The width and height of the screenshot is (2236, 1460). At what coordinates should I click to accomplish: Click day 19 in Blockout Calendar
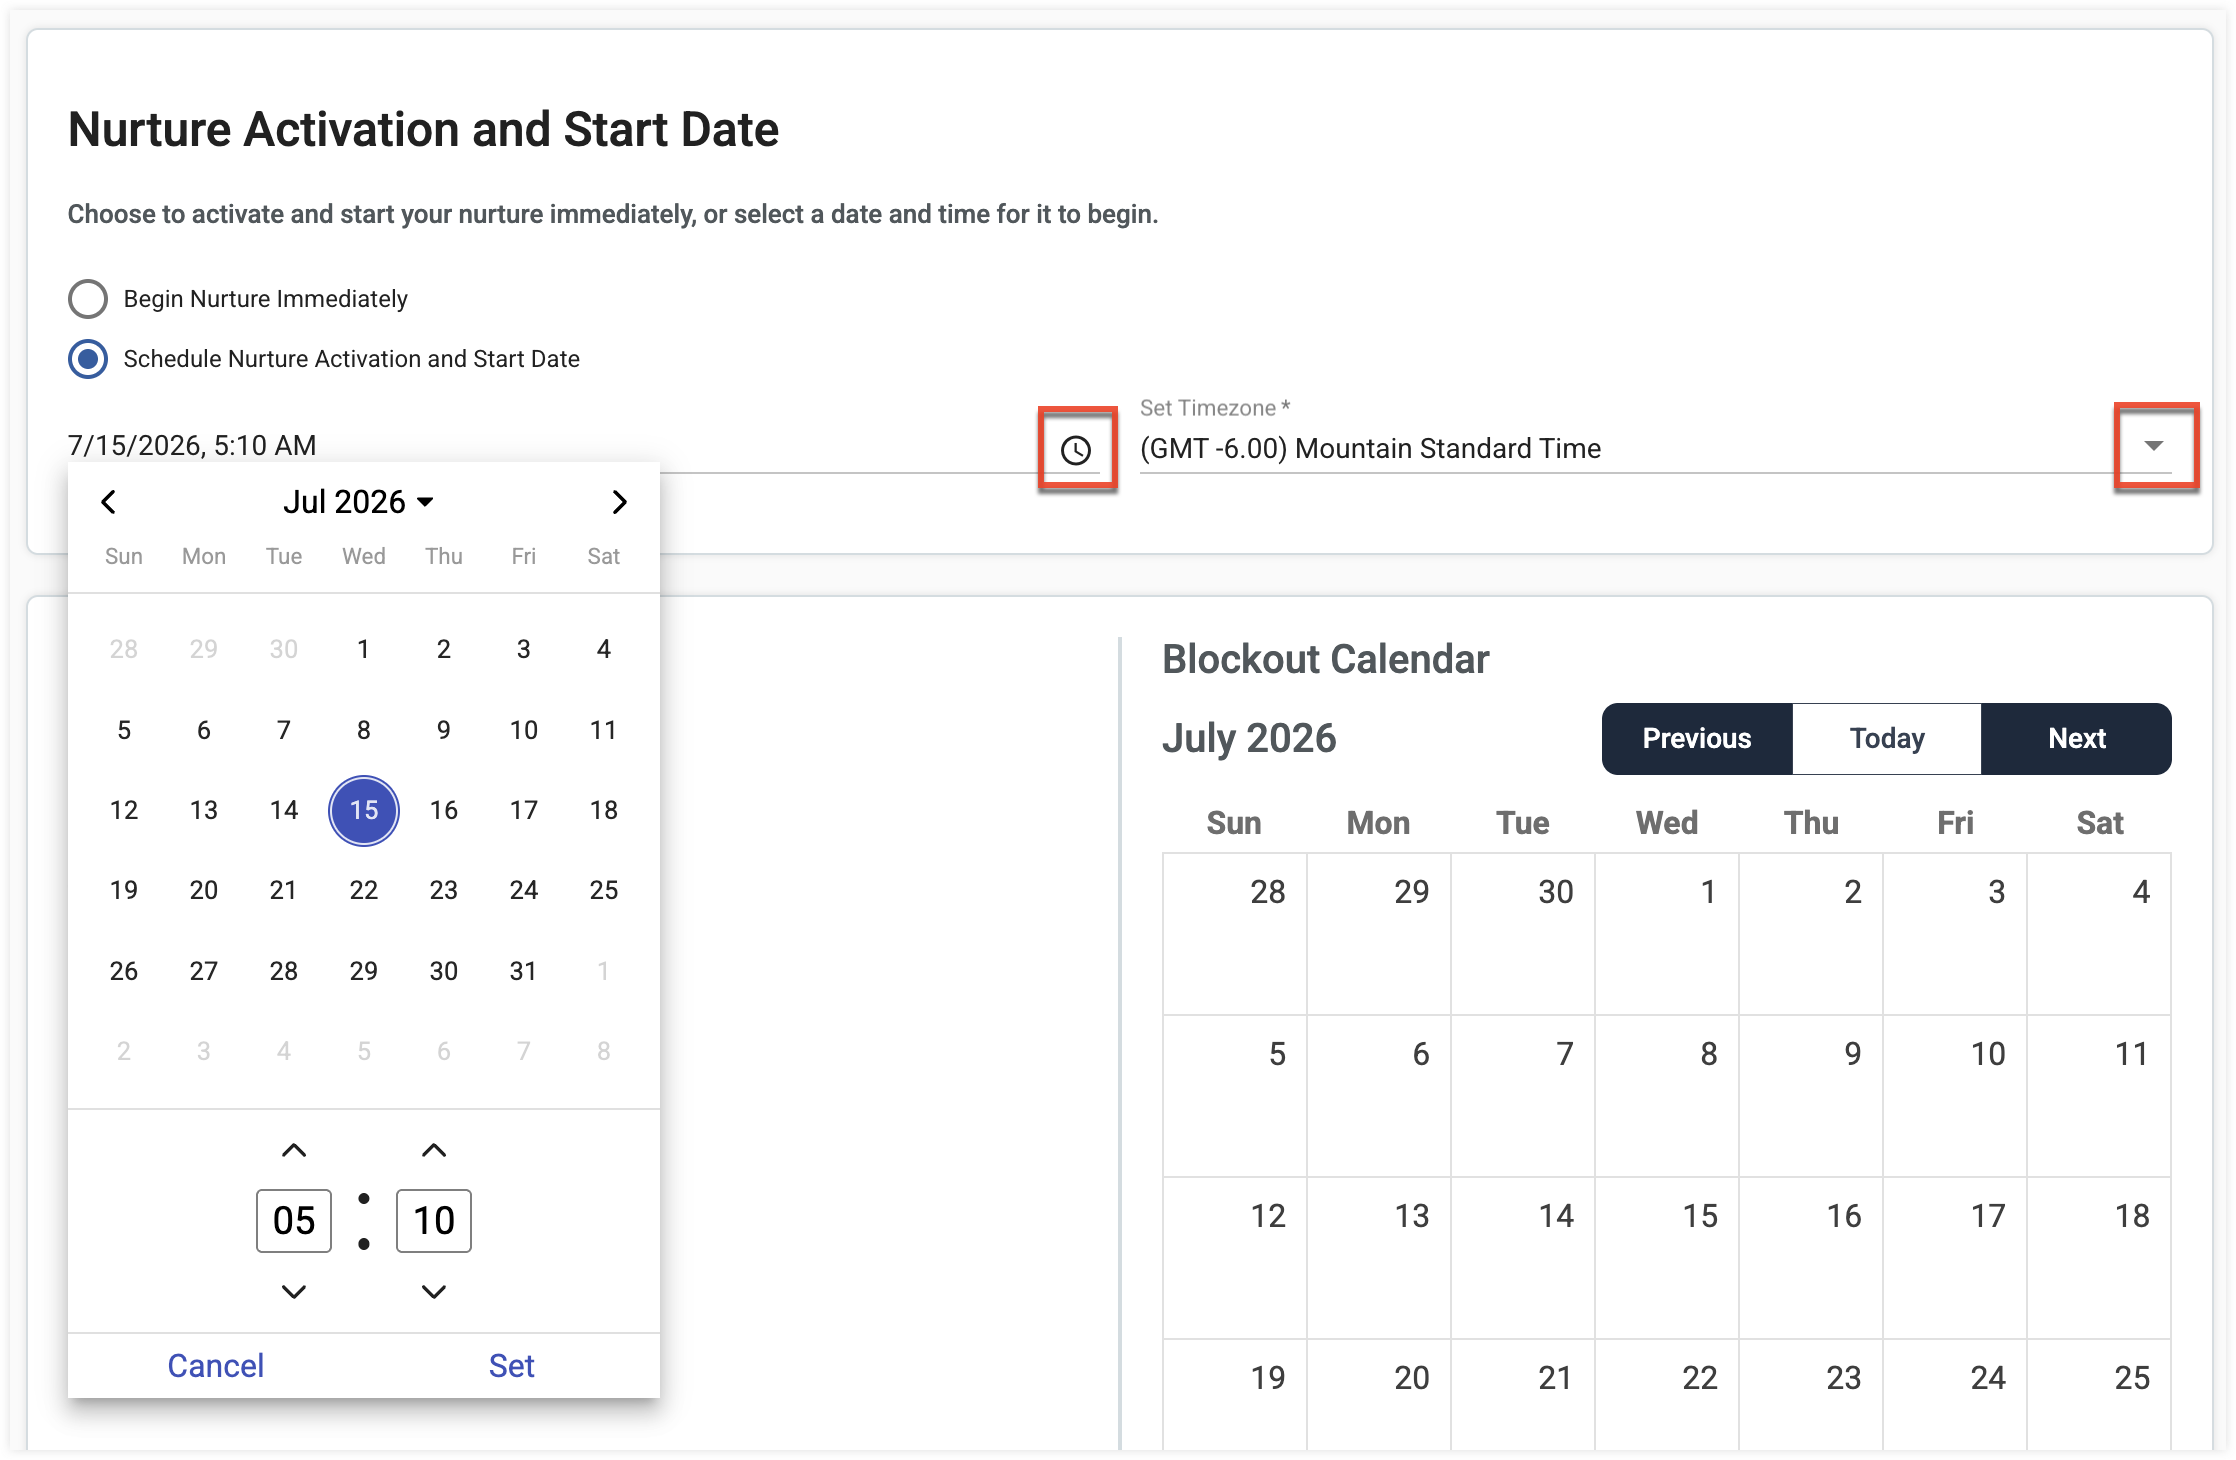pyautogui.click(x=1235, y=1395)
